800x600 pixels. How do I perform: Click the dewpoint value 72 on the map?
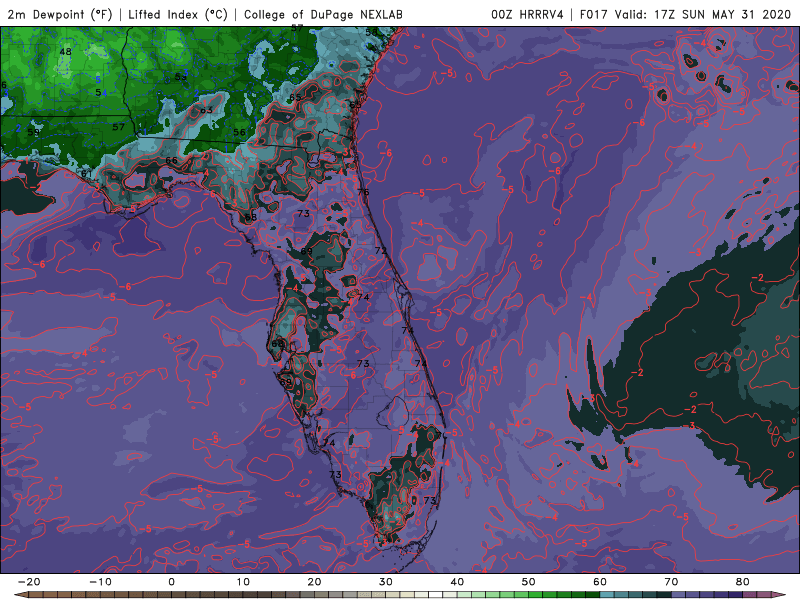pyautogui.click(x=381, y=251)
